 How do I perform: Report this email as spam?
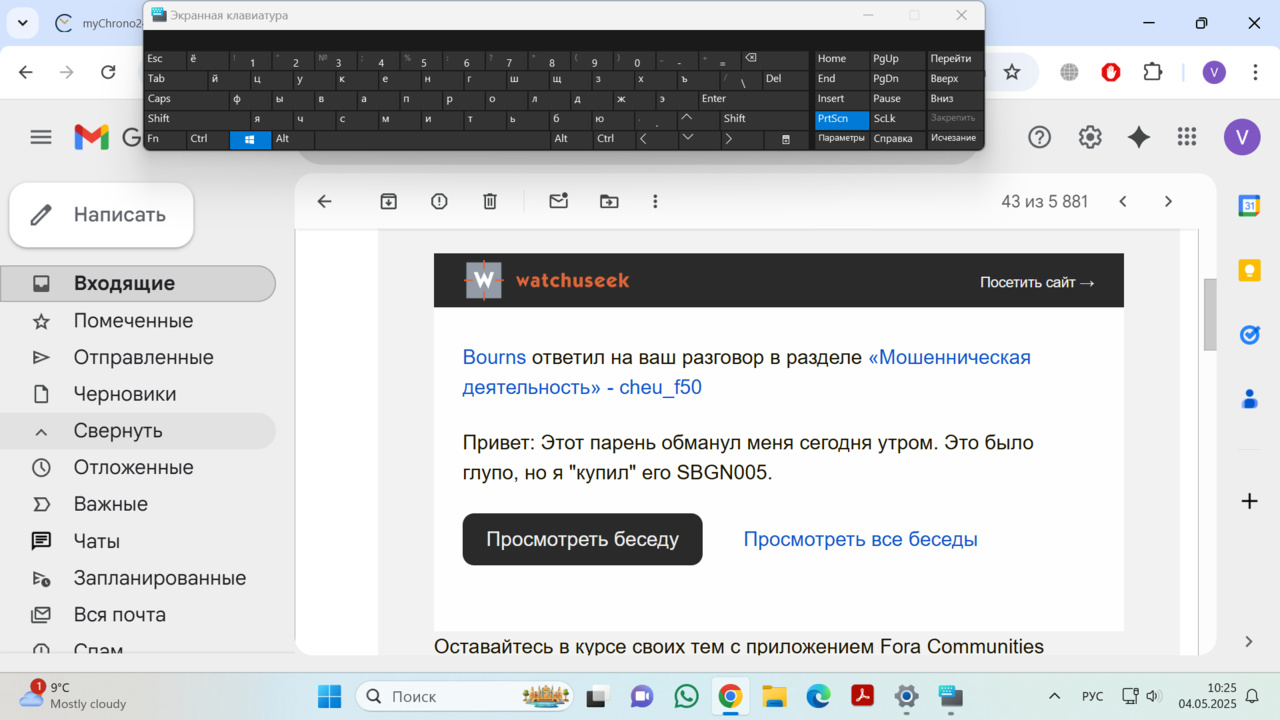click(439, 201)
